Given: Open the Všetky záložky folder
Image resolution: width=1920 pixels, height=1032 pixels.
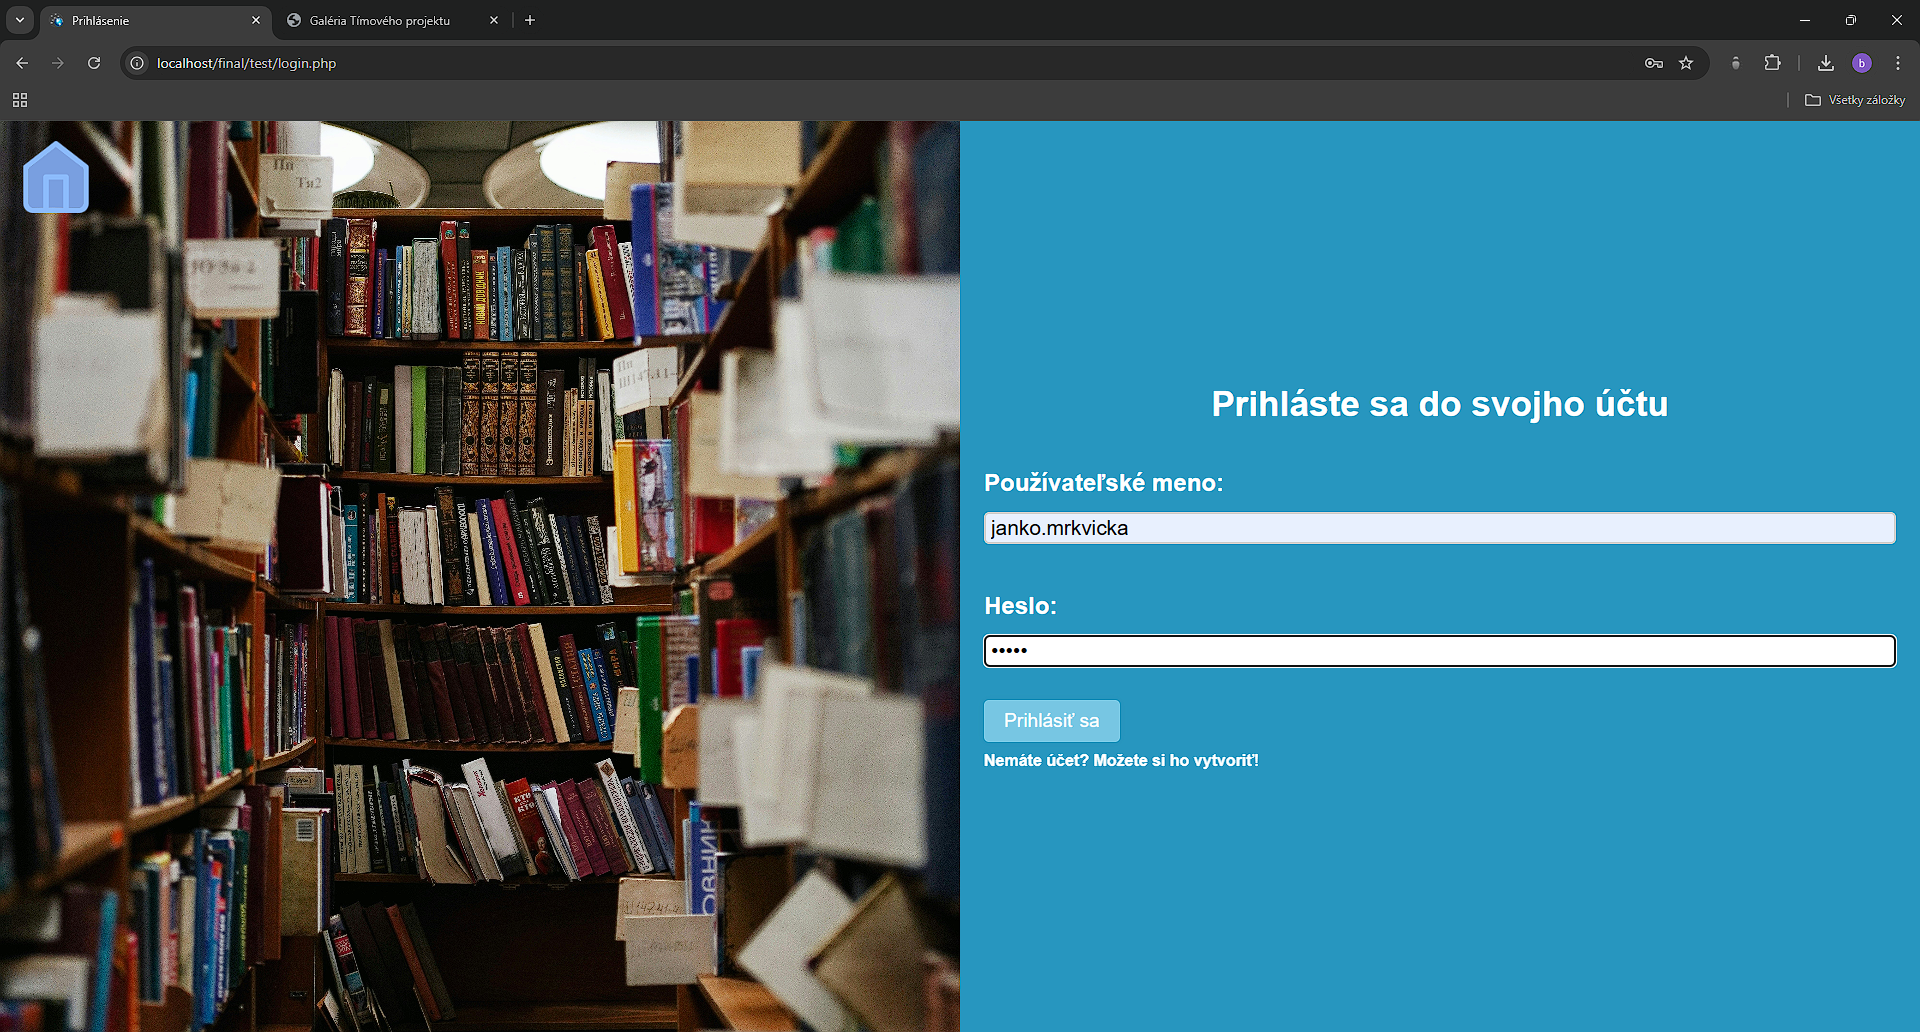Looking at the screenshot, I should [1855, 100].
